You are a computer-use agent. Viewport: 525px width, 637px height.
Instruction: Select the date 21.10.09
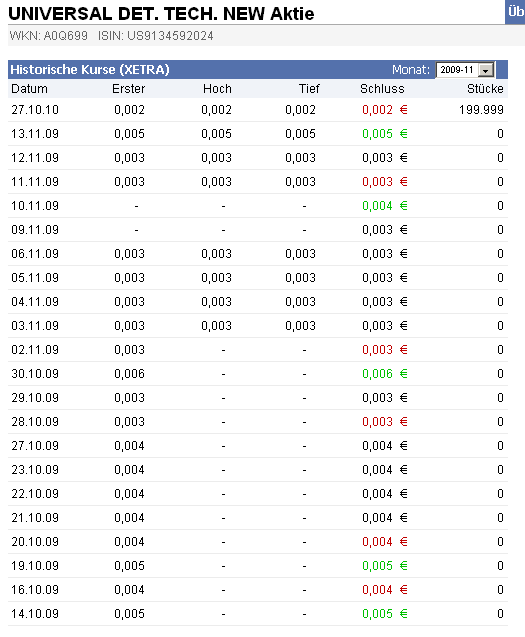tap(35, 518)
